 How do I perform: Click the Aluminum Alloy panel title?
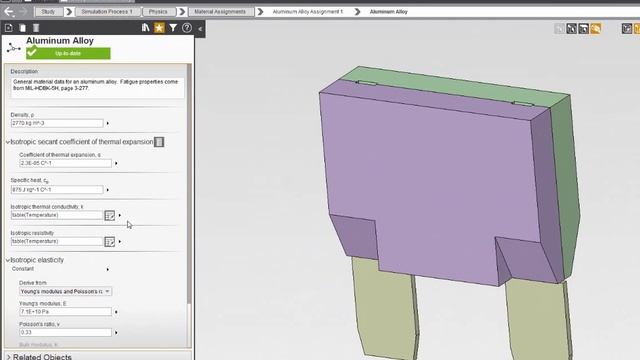[x=60, y=41]
